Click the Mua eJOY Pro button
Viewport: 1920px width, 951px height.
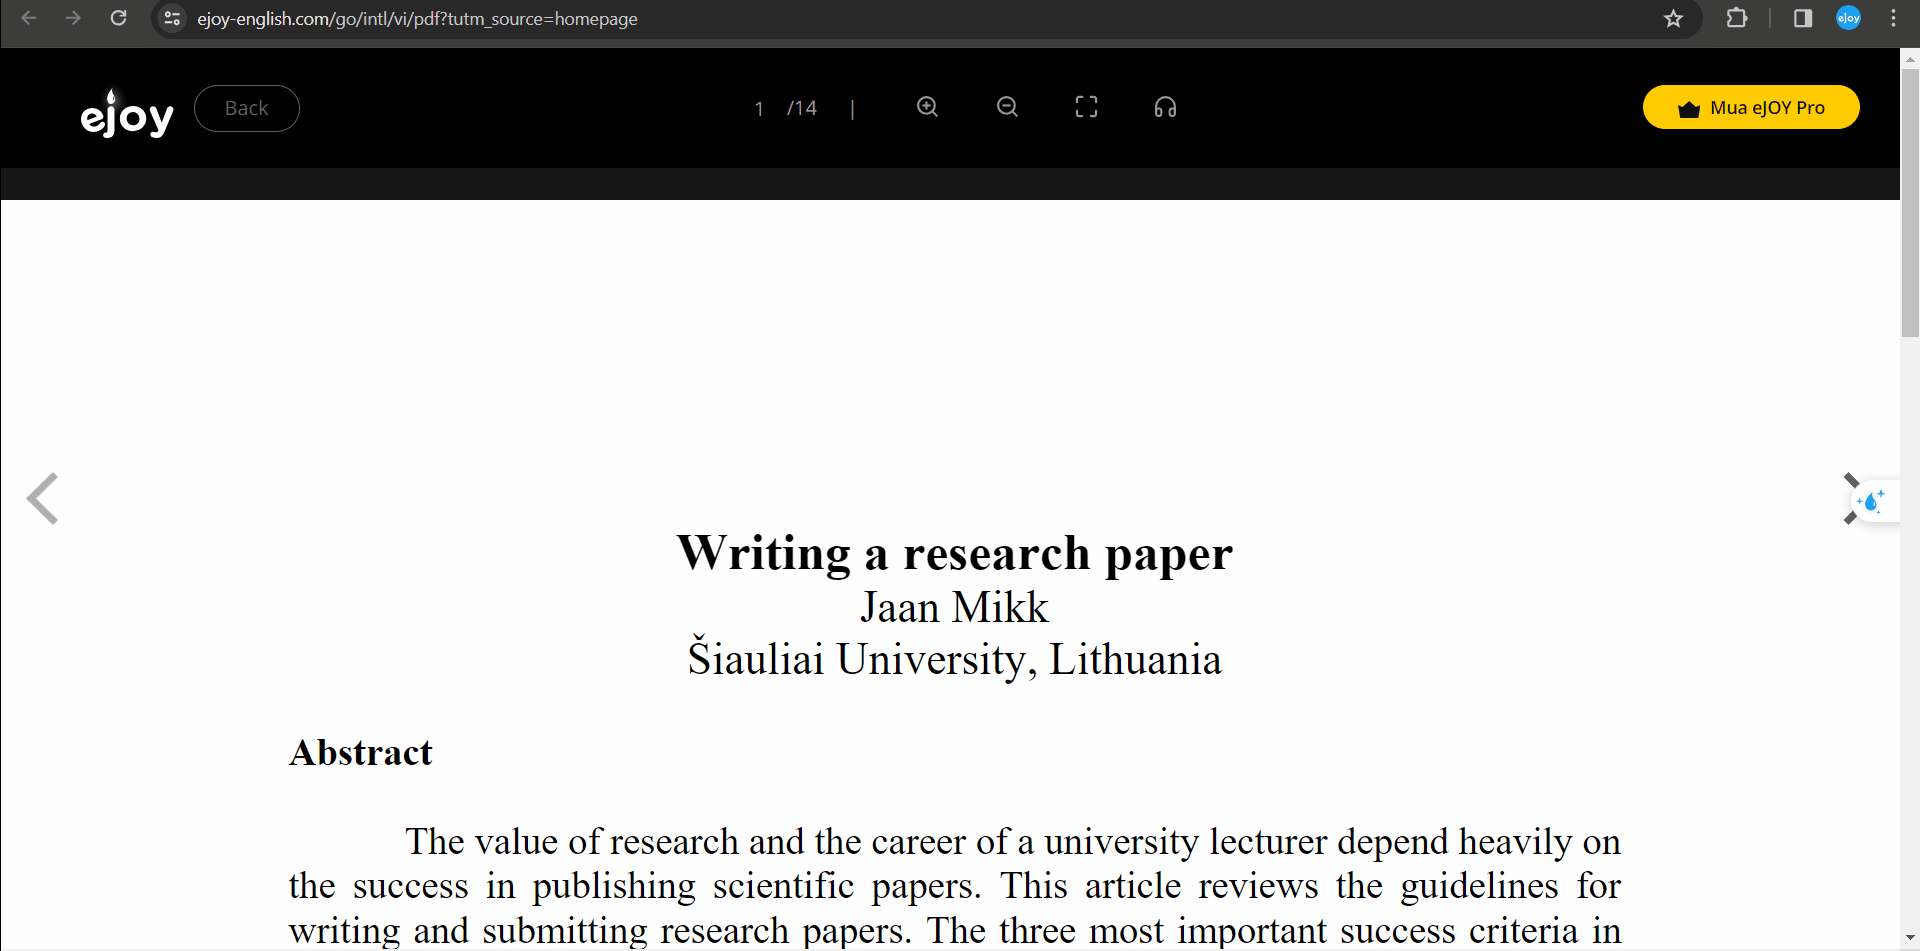coord(1751,107)
